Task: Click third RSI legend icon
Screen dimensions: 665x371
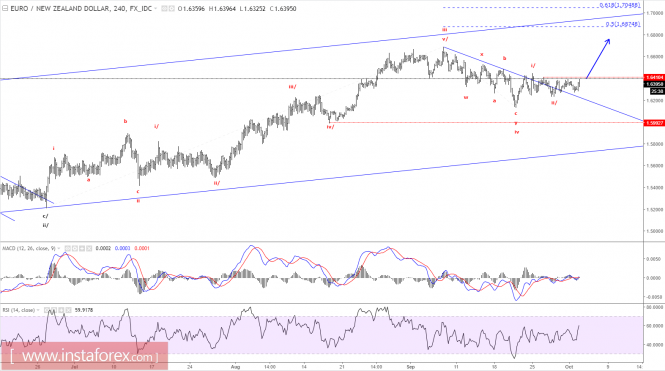Action: 61,310
